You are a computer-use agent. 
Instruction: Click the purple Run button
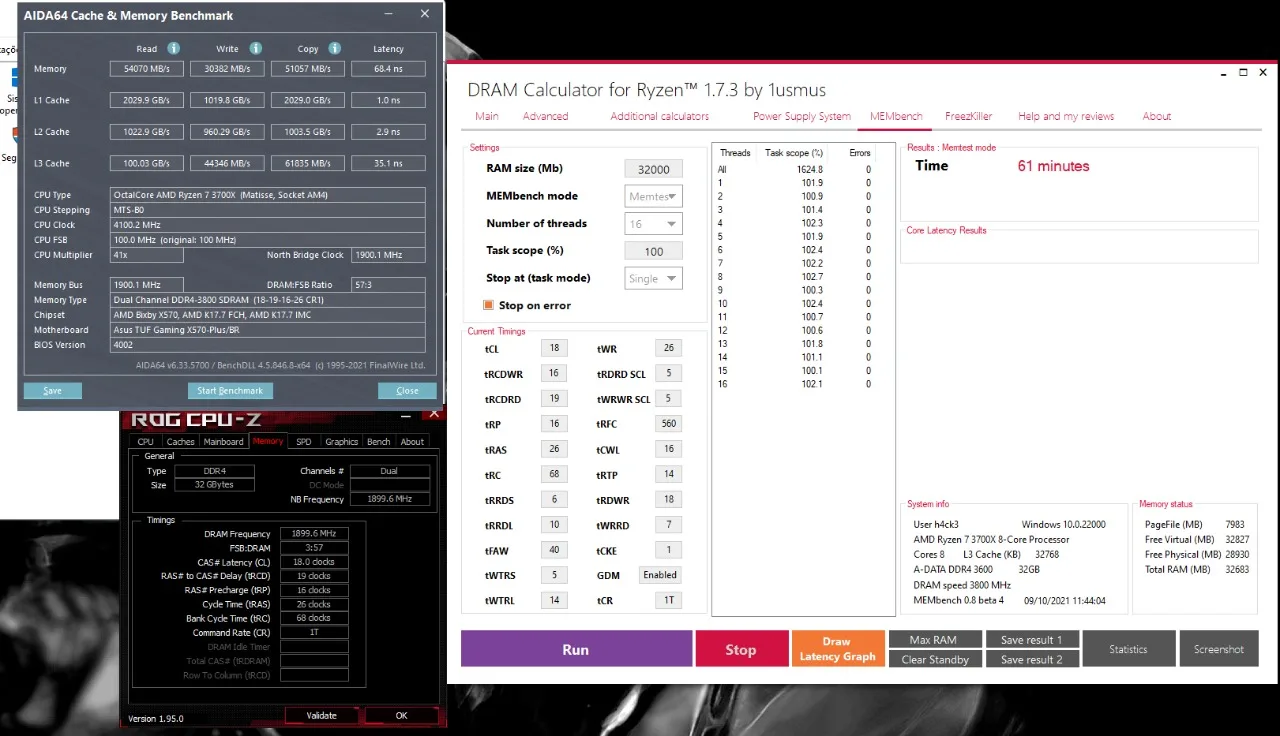click(576, 649)
